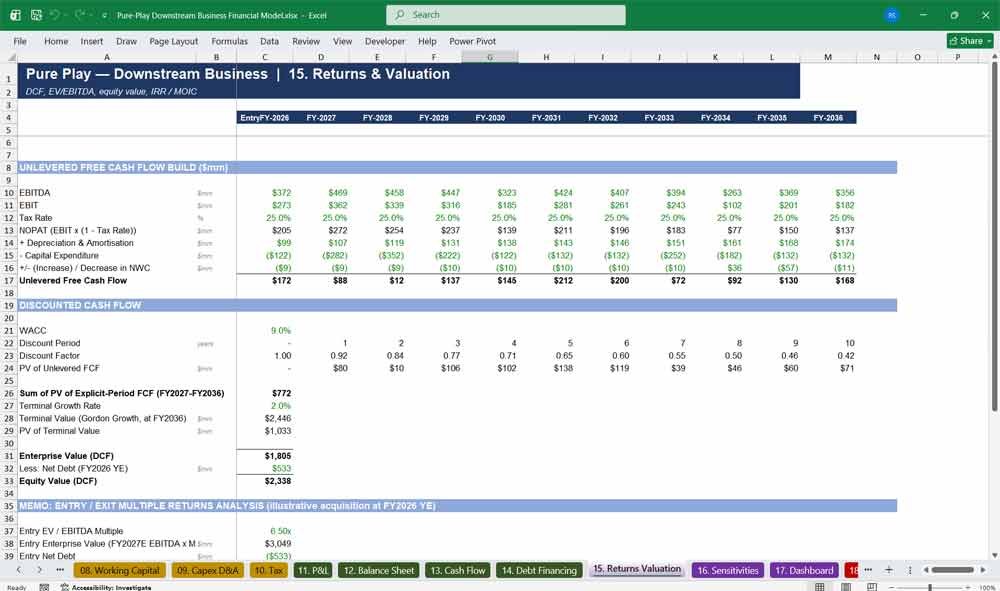Switch to the 12. Balance Sheet tab
1000x591 pixels.
click(x=378, y=571)
